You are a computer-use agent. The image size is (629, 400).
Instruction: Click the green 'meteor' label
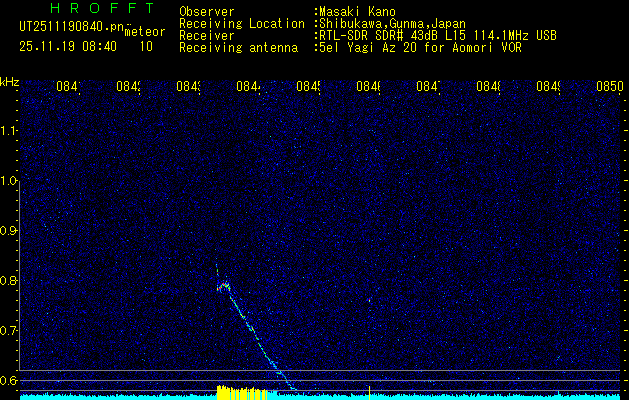[x=145, y=32]
